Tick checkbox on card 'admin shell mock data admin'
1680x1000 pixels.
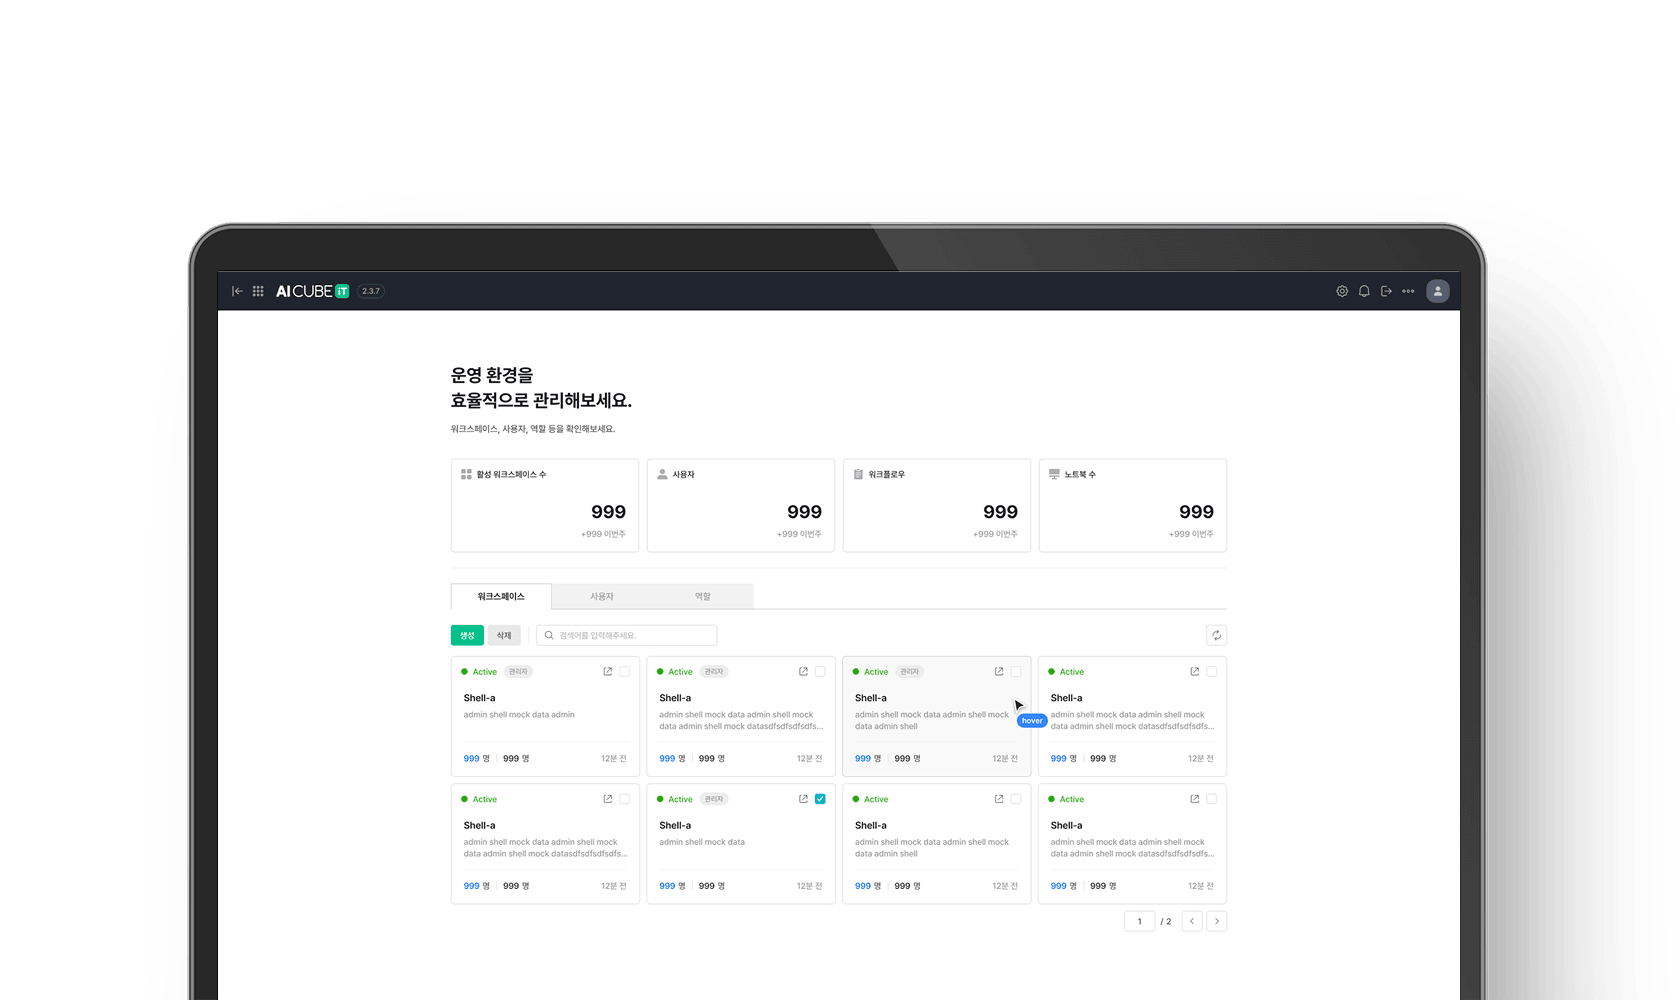(625, 672)
